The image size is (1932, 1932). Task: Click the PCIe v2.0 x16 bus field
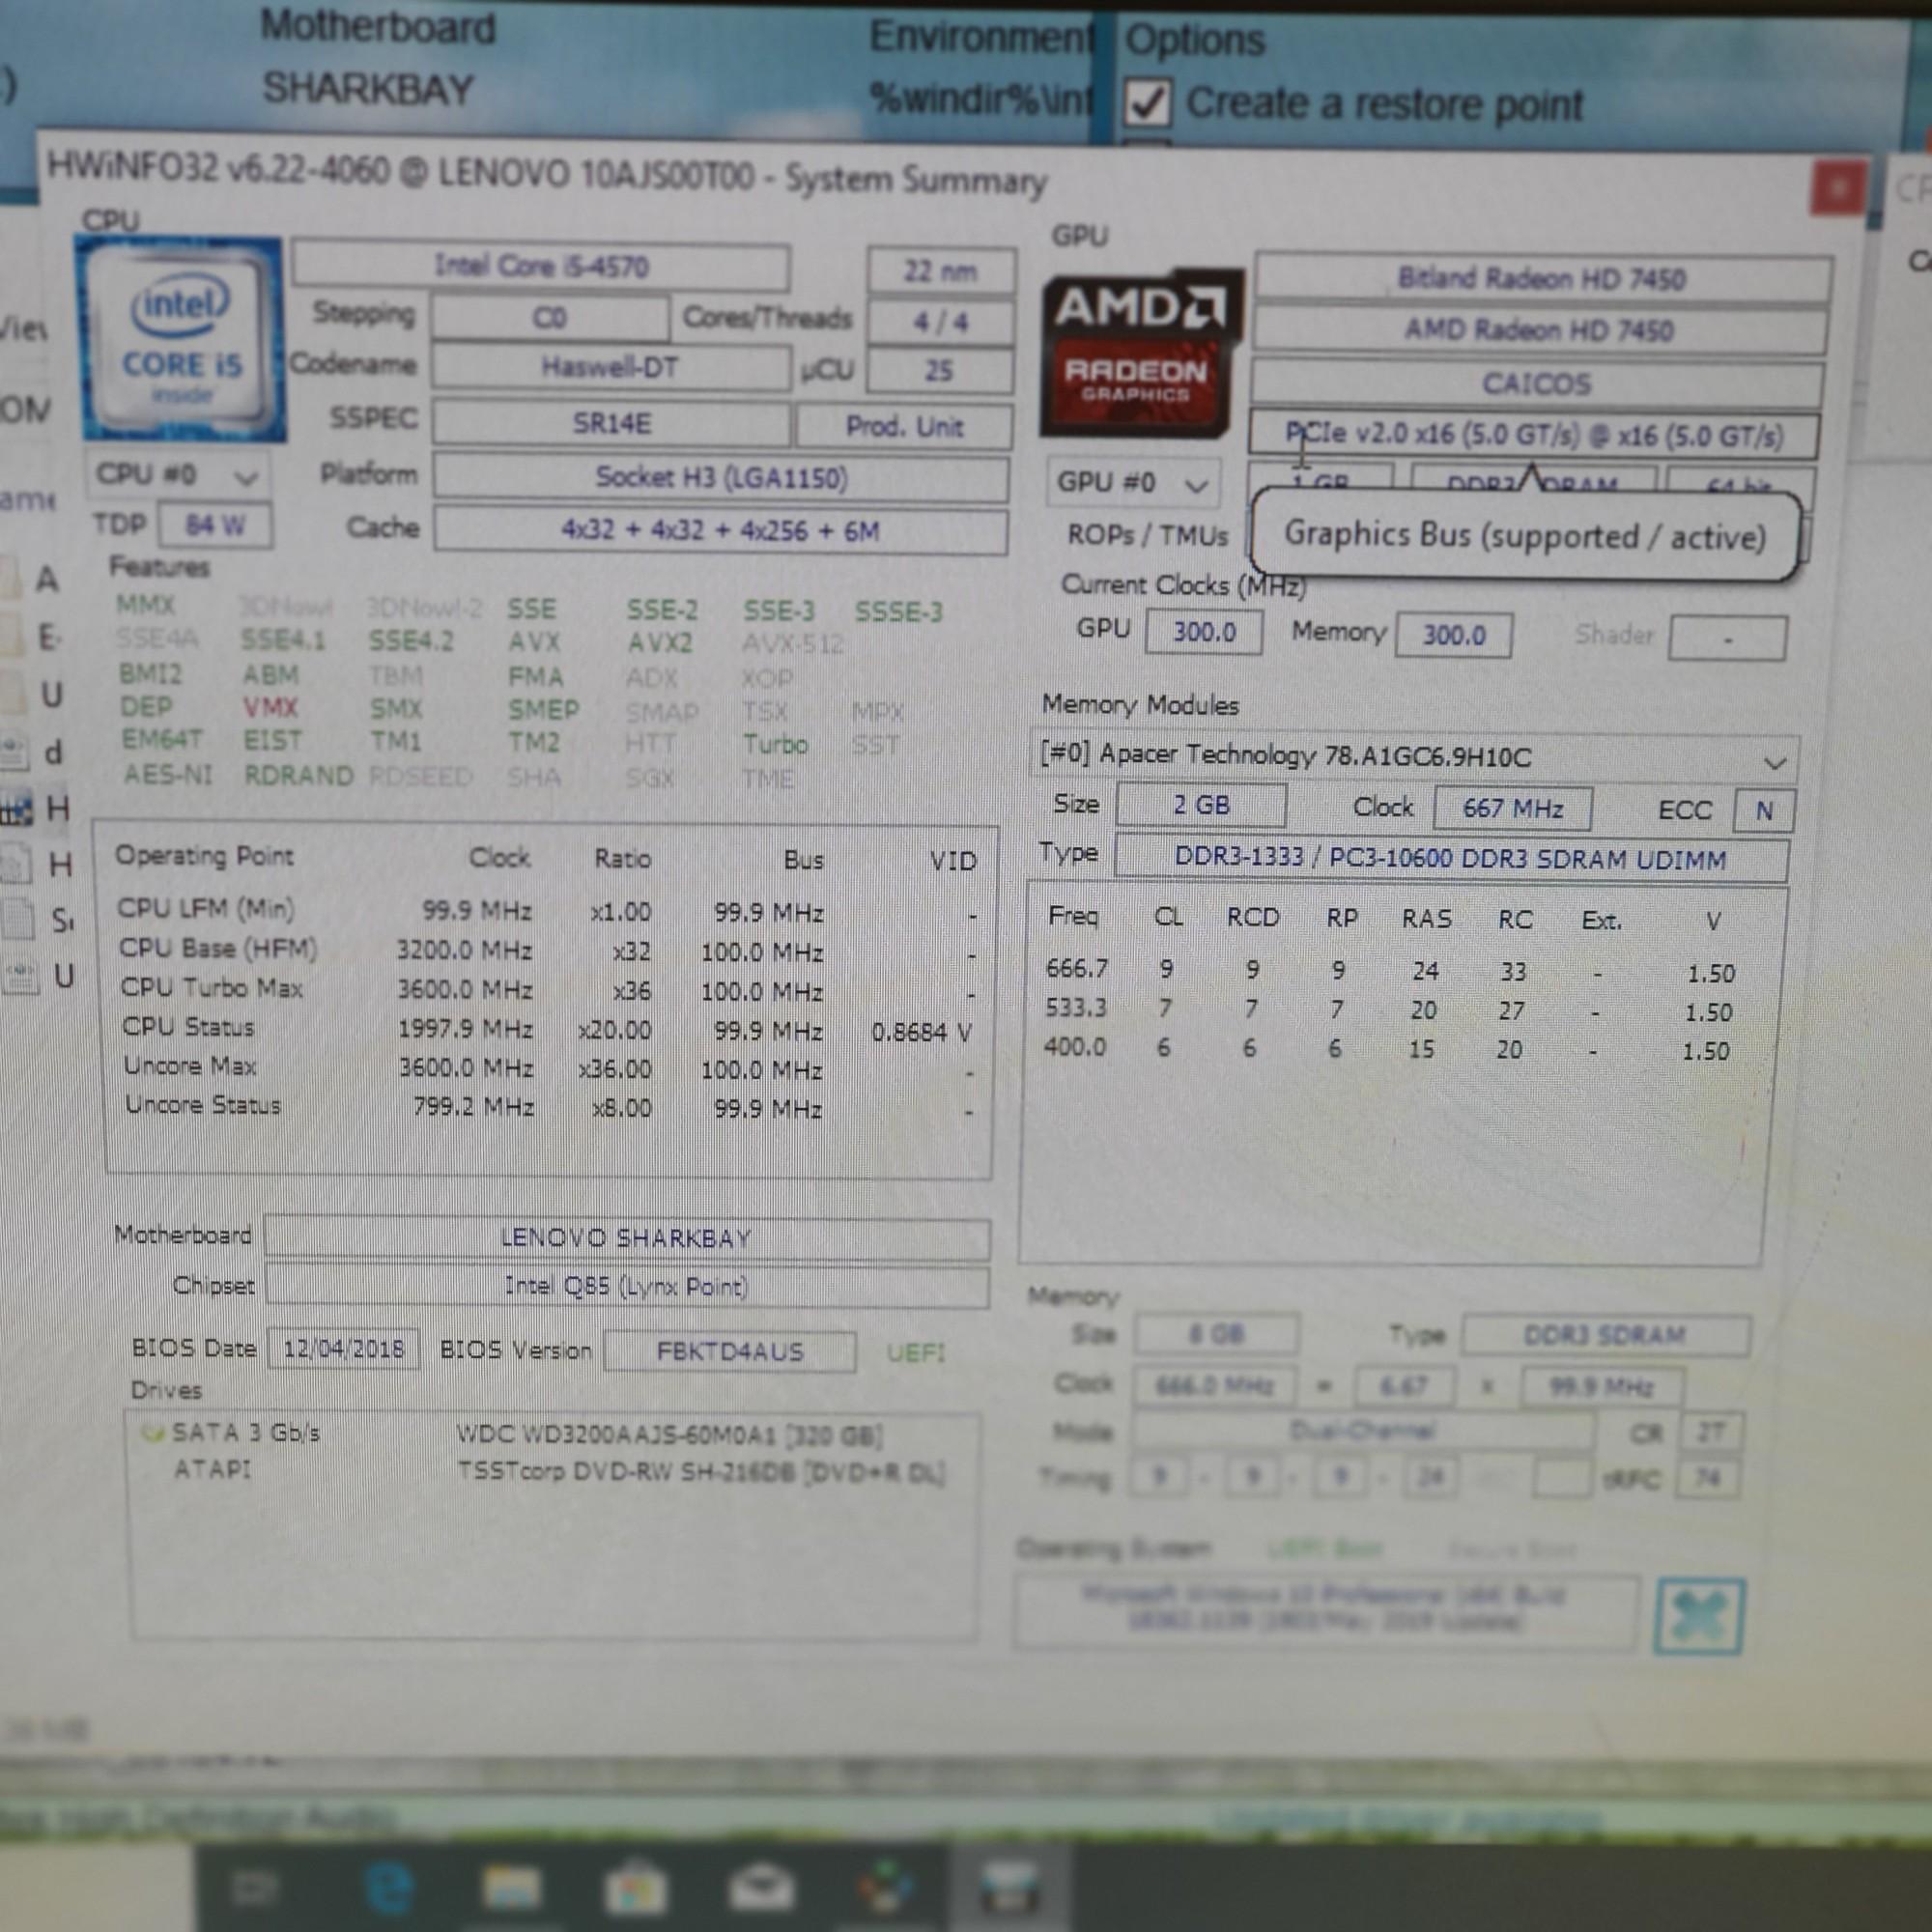(1534, 435)
